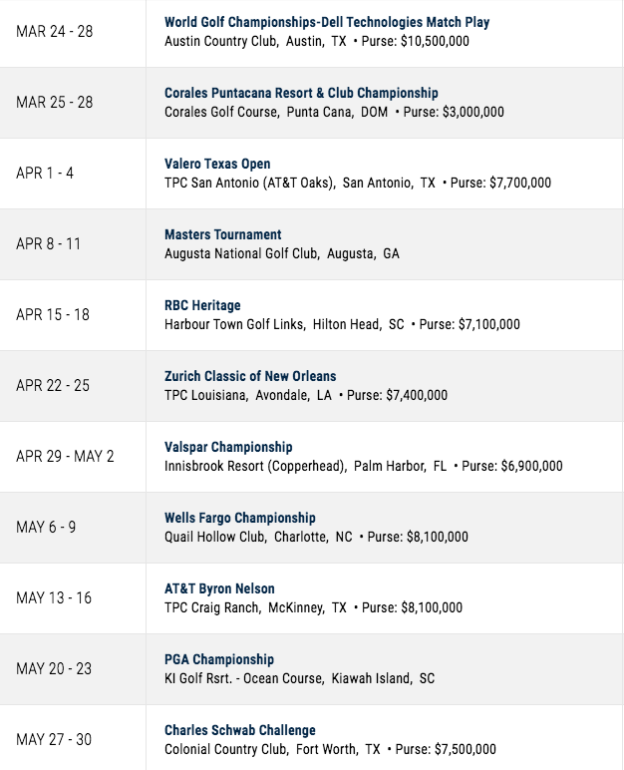The width and height of the screenshot is (624, 770).
Task: Open the Charles Schwab Challenge link
Action: 240,730
